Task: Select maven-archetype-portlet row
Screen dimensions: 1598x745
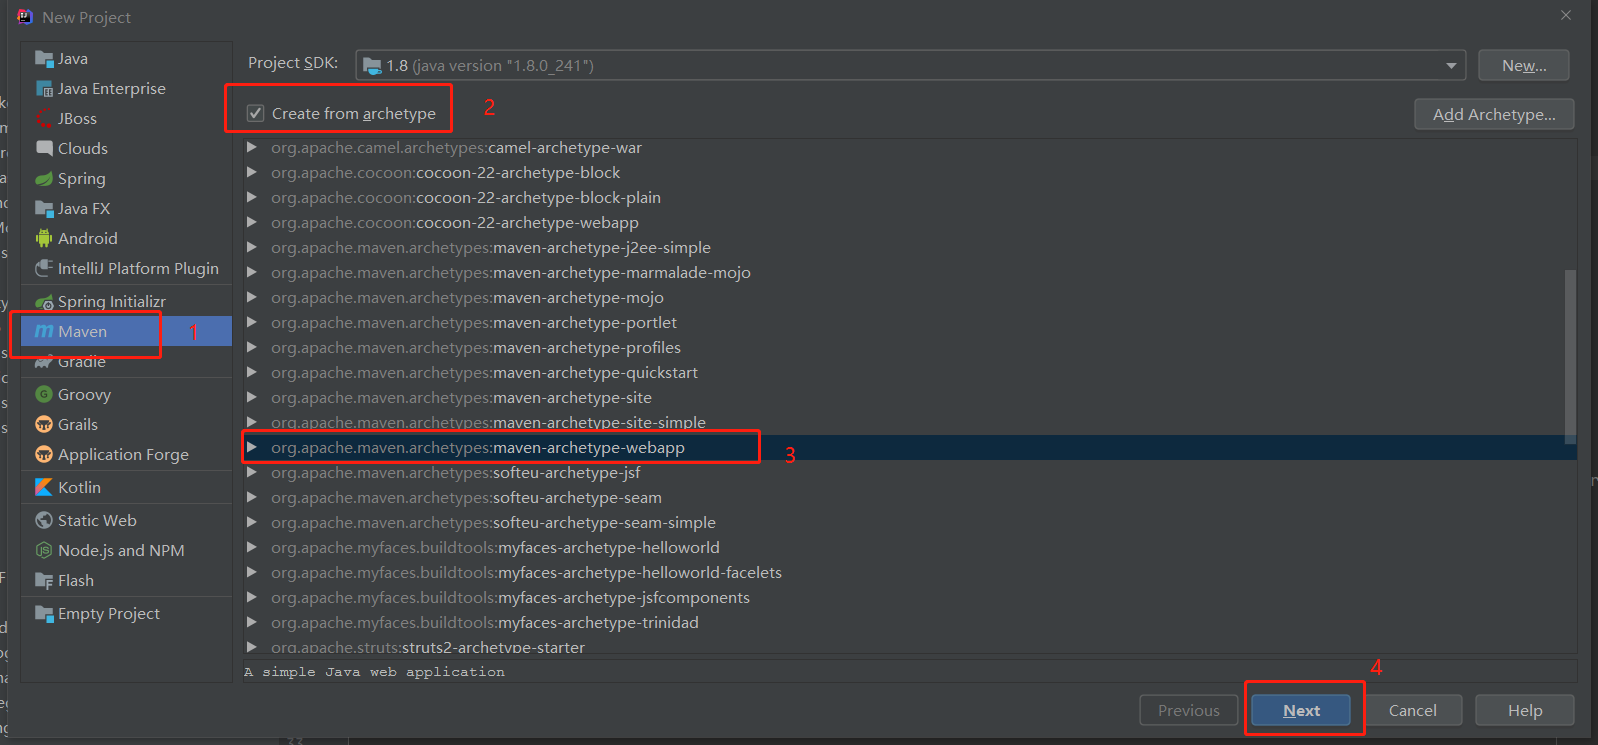Action: 910,323
